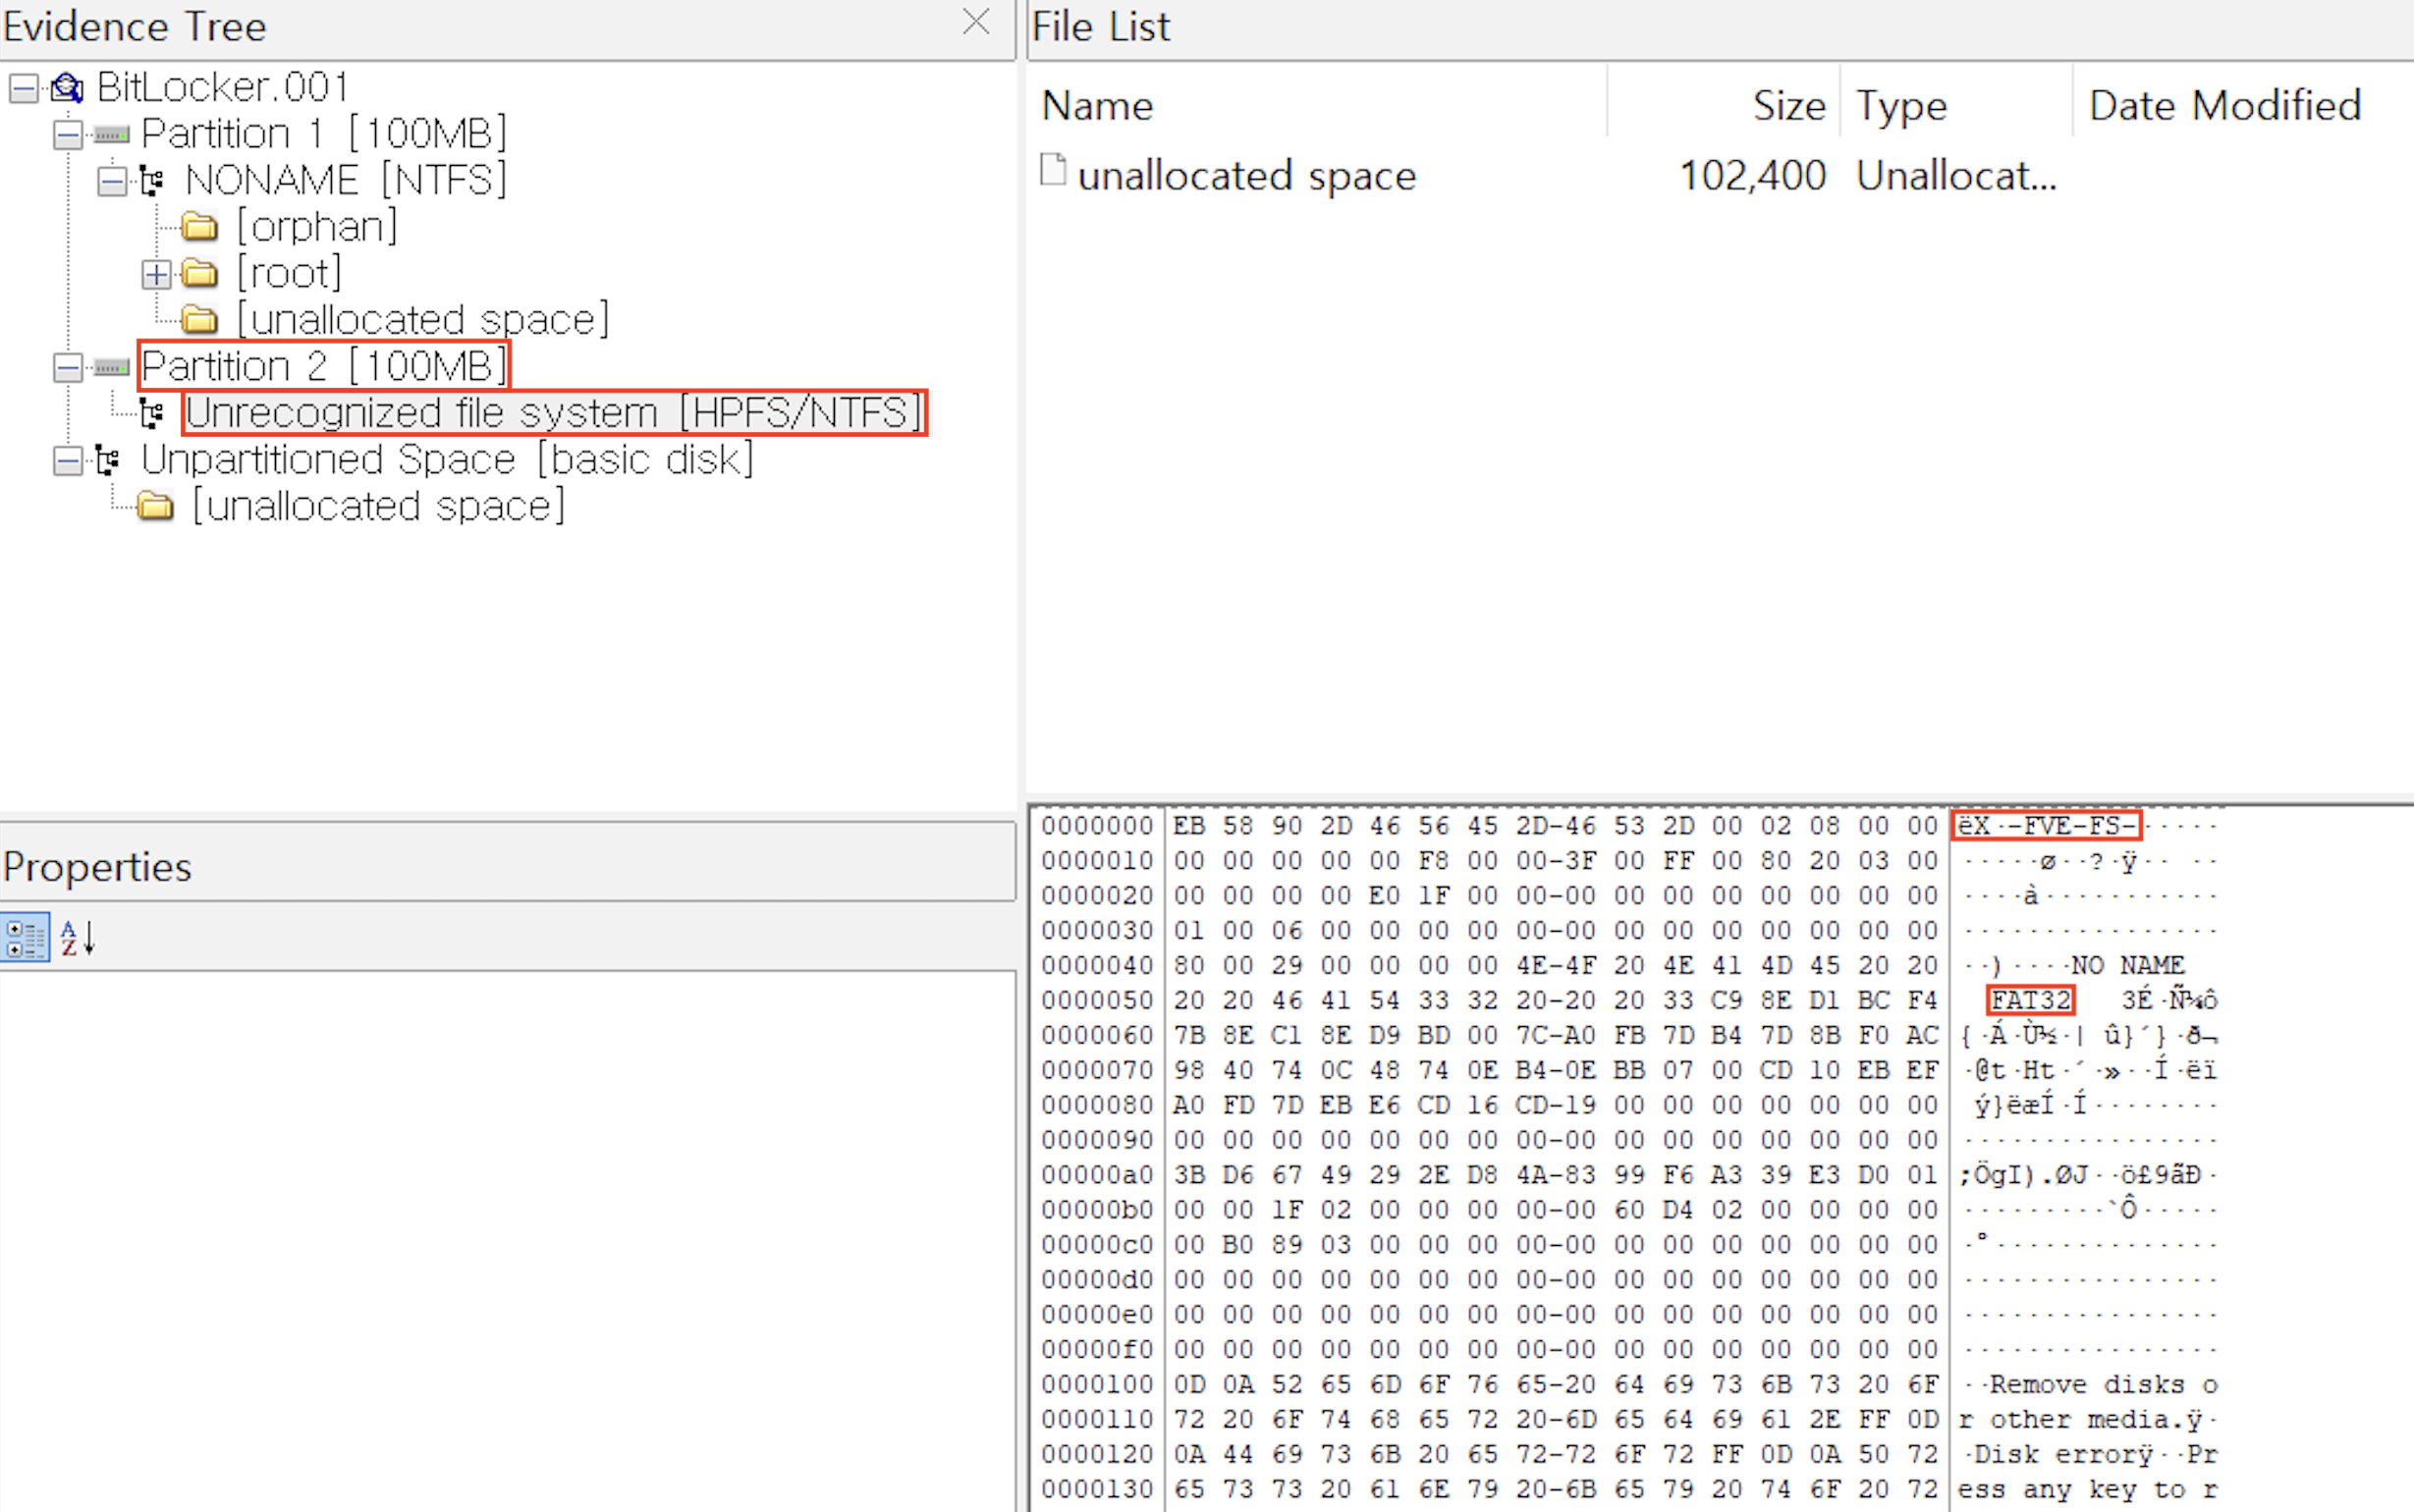This screenshot has height=1512, width=2414.
Task: Sort file list by Name column
Action: (x=1098, y=106)
